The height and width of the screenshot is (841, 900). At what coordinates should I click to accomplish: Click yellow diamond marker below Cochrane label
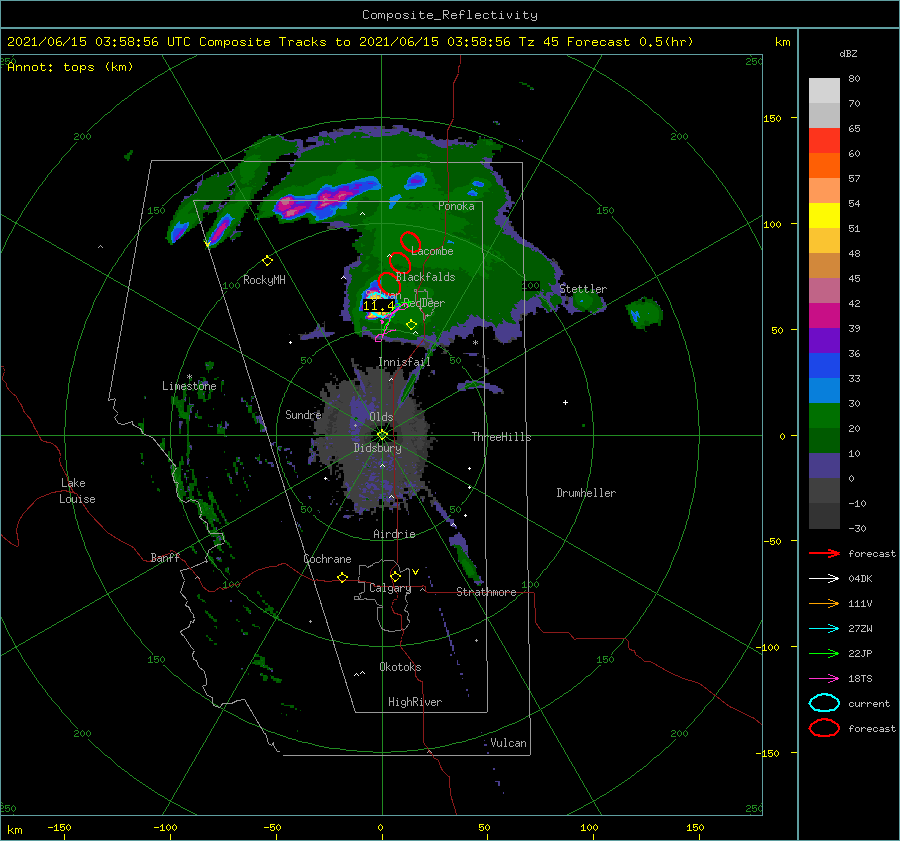pos(343,577)
